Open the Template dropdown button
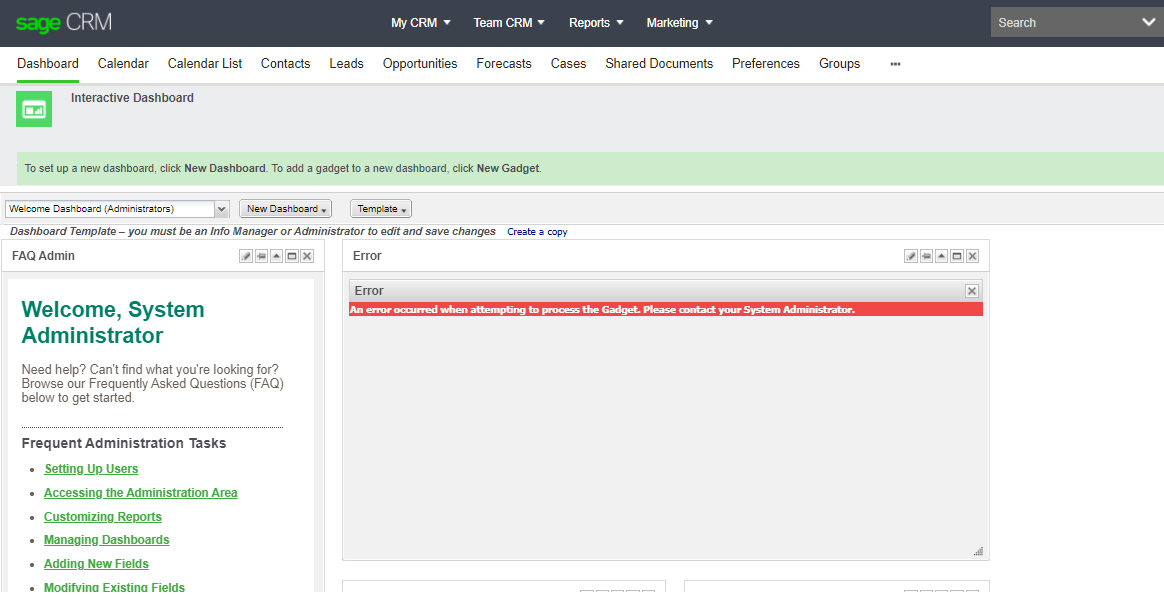 [x=381, y=209]
